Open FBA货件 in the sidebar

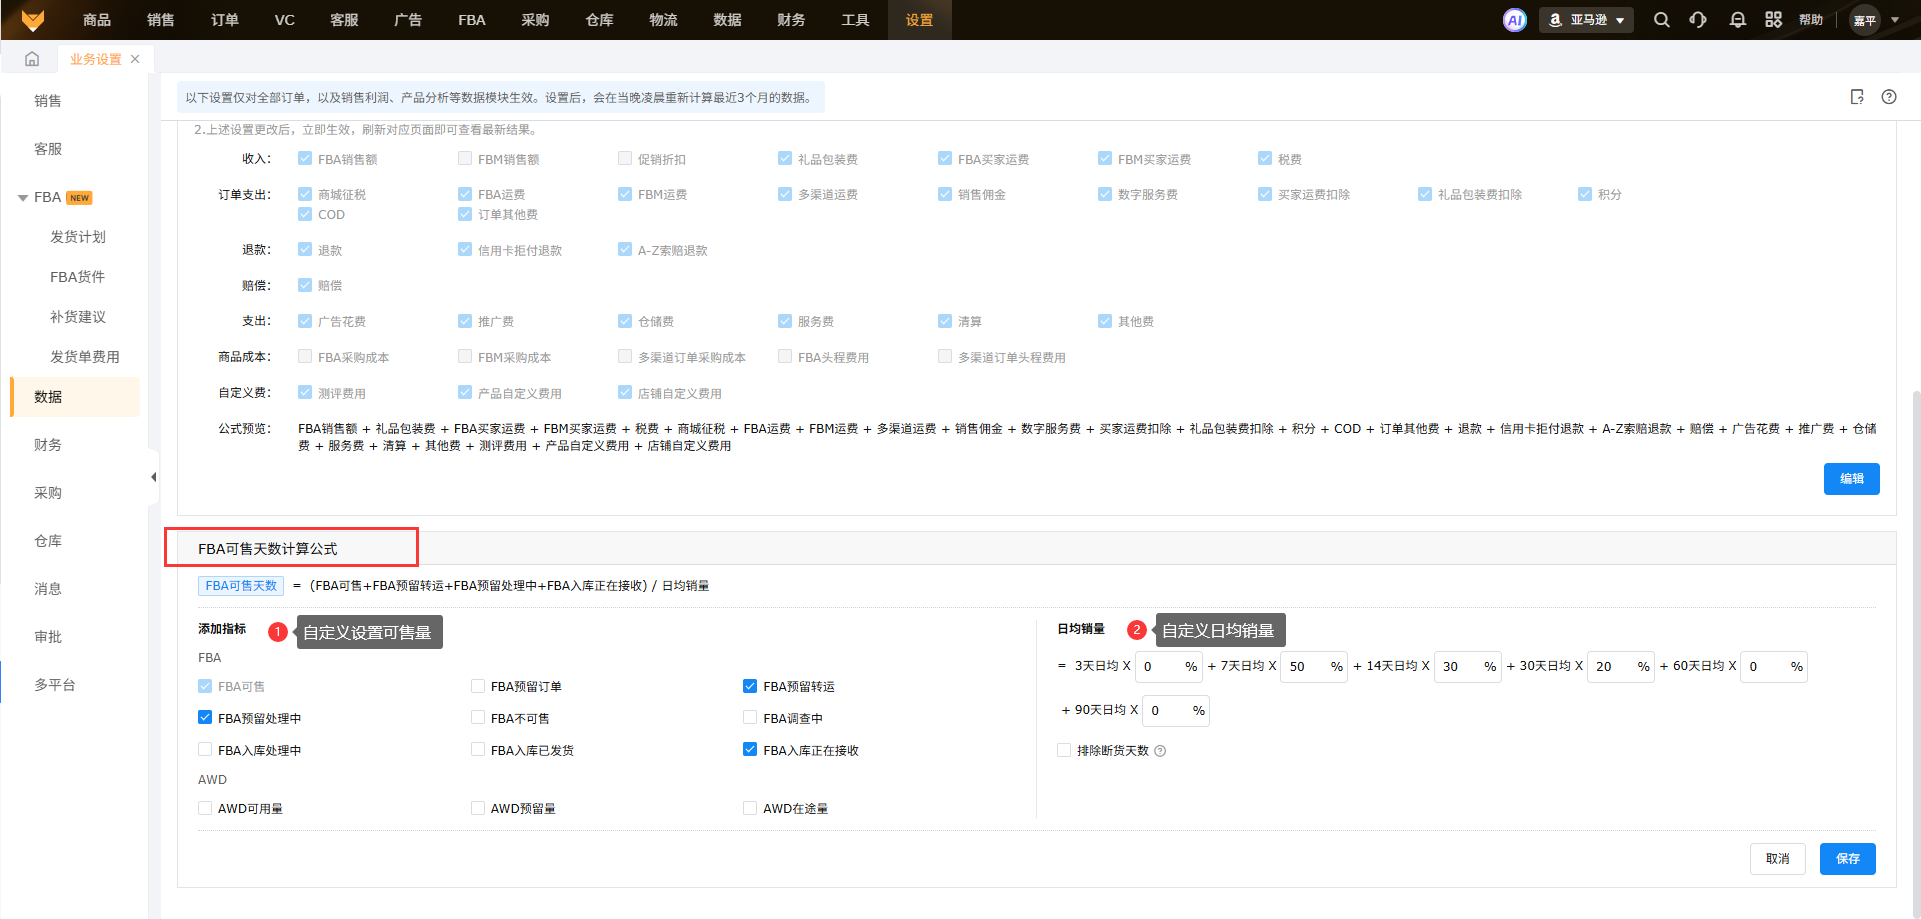coord(78,277)
